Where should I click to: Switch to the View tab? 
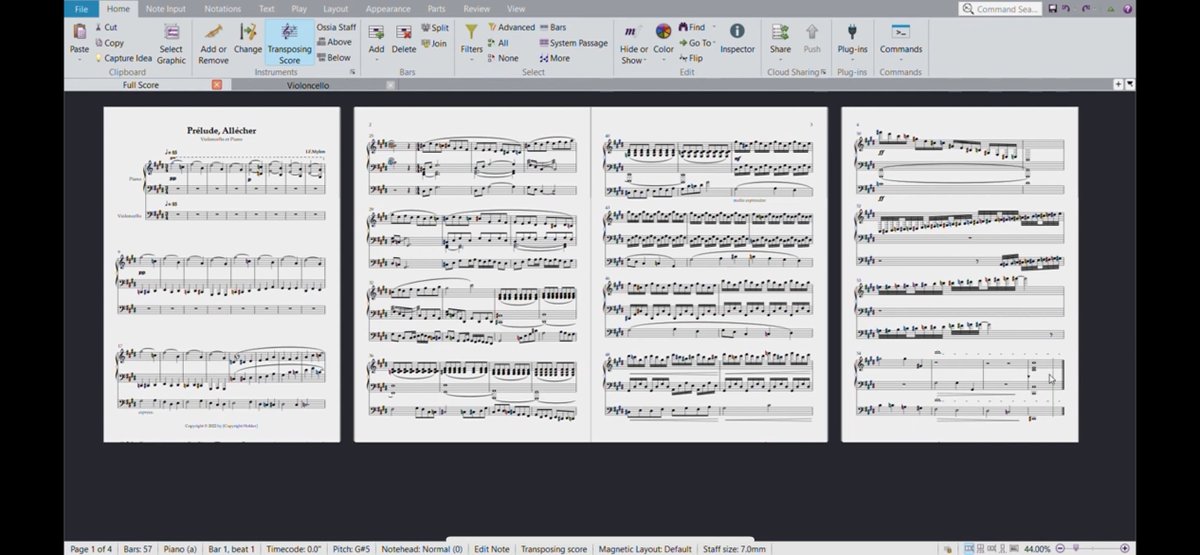point(516,9)
